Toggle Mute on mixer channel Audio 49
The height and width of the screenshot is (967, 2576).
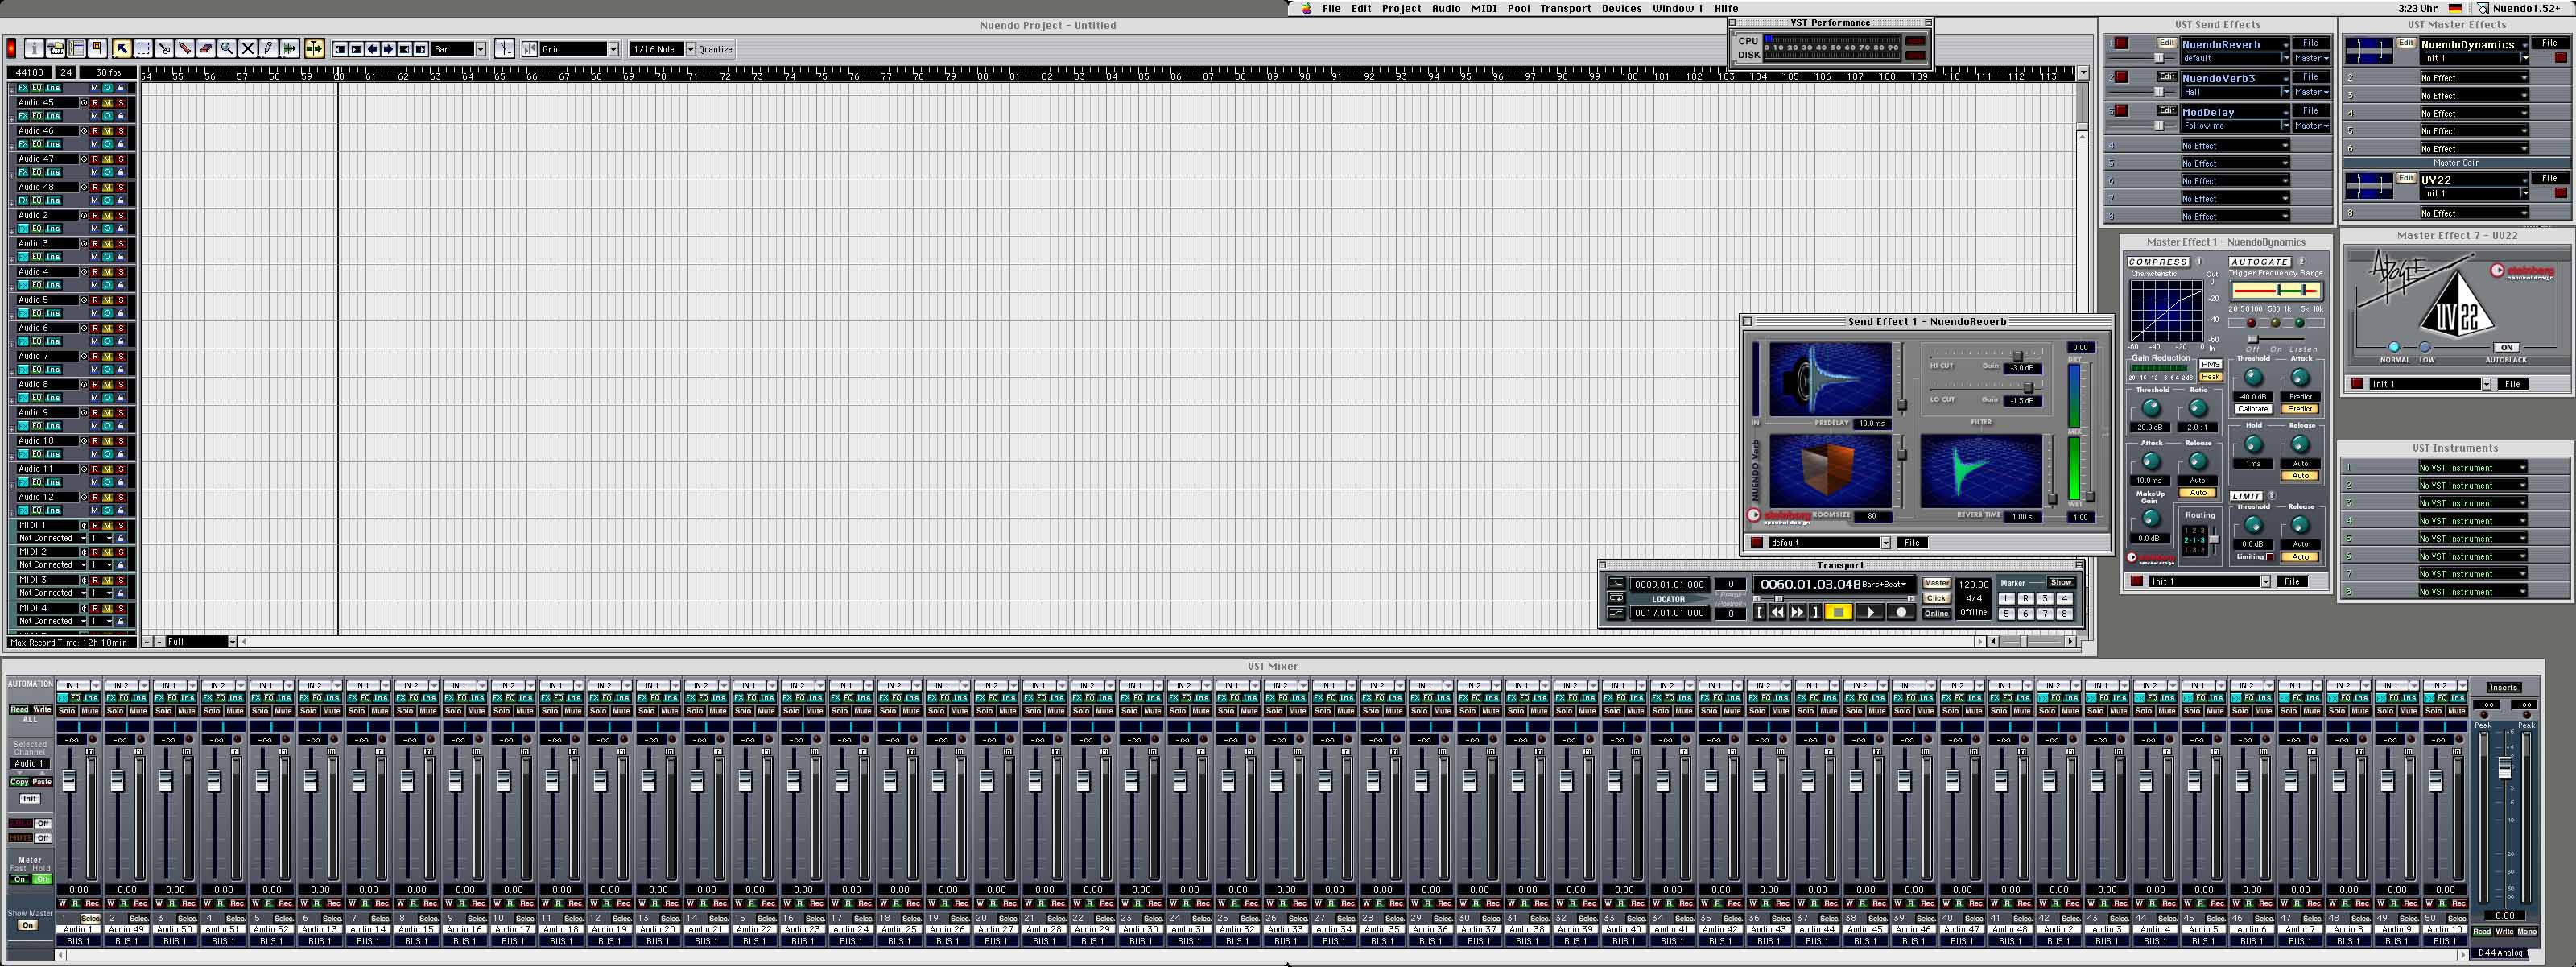pyautogui.click(x=139, y=711)
